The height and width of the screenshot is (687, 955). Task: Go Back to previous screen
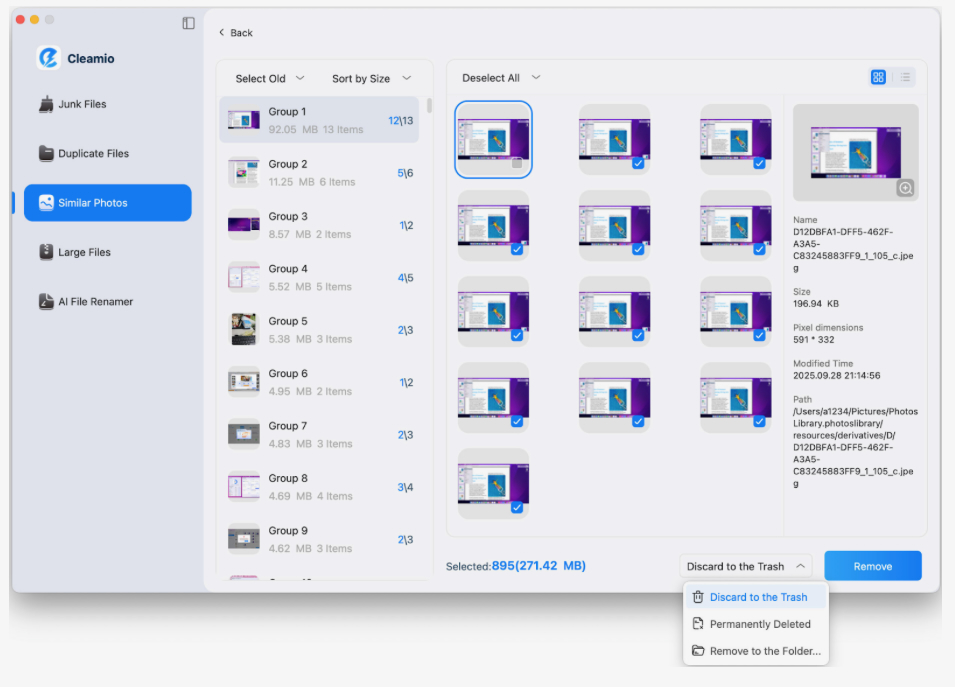click(x=236, y=33)
